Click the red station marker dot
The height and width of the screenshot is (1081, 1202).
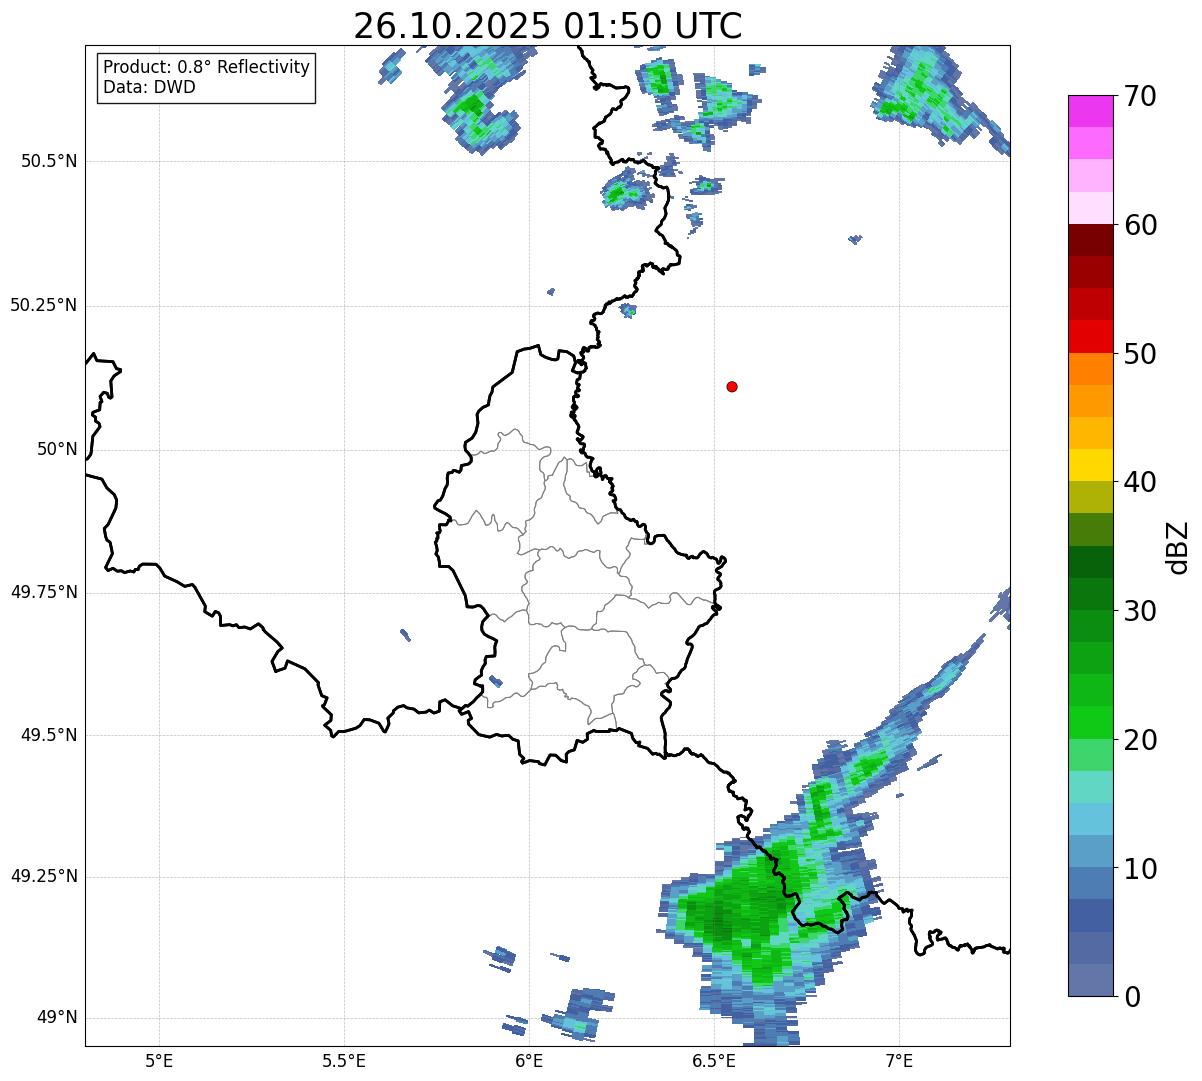pyautogui.click(x=732, y=386)
